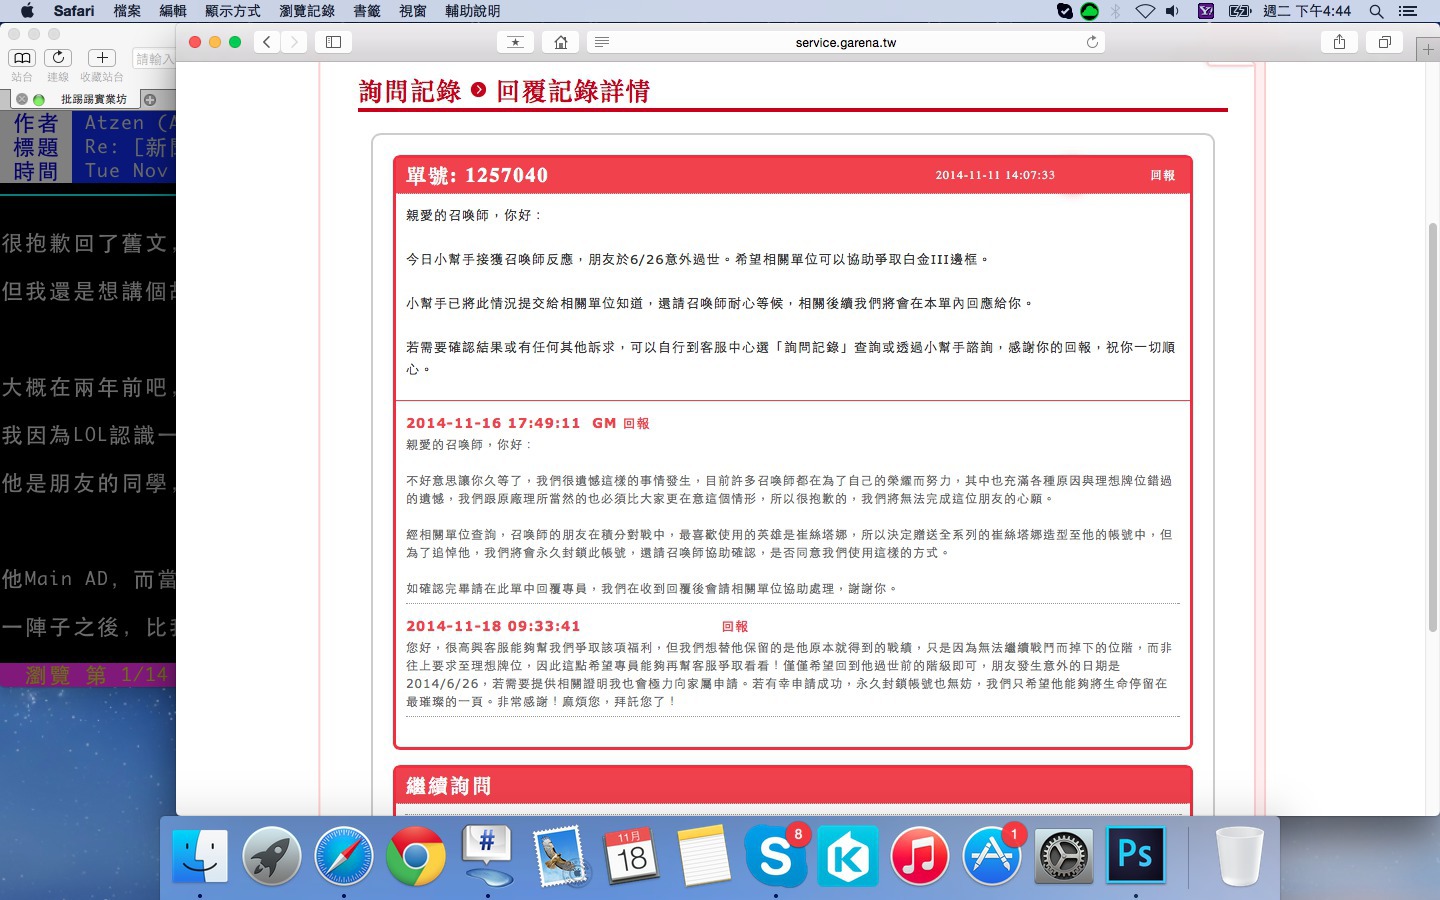Image resolution: width=1440 pixels, height=900 pixels.
Task: Click the service.garena.tw address field
Action: pos(845,42)
